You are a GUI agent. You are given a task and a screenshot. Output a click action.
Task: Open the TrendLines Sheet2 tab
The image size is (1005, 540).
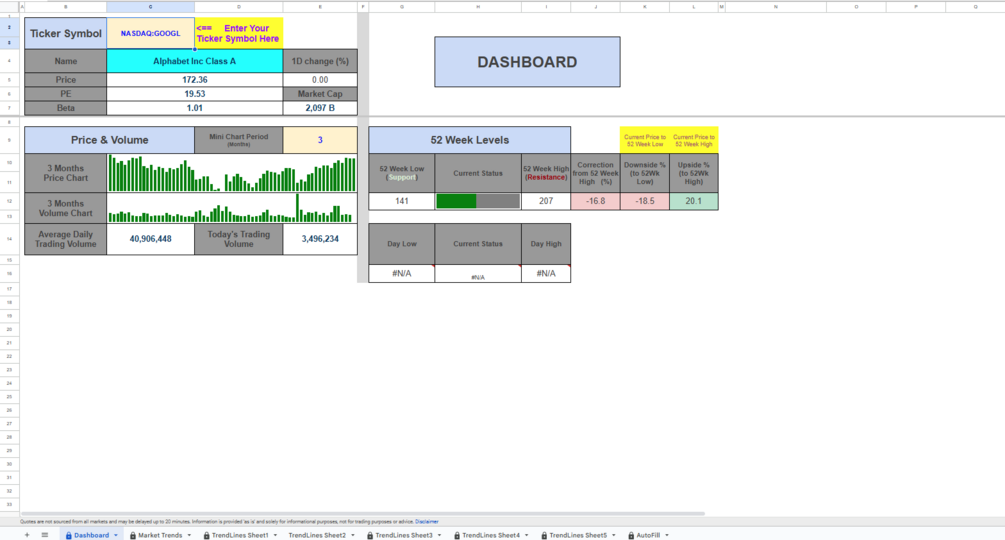click(317, 535)
